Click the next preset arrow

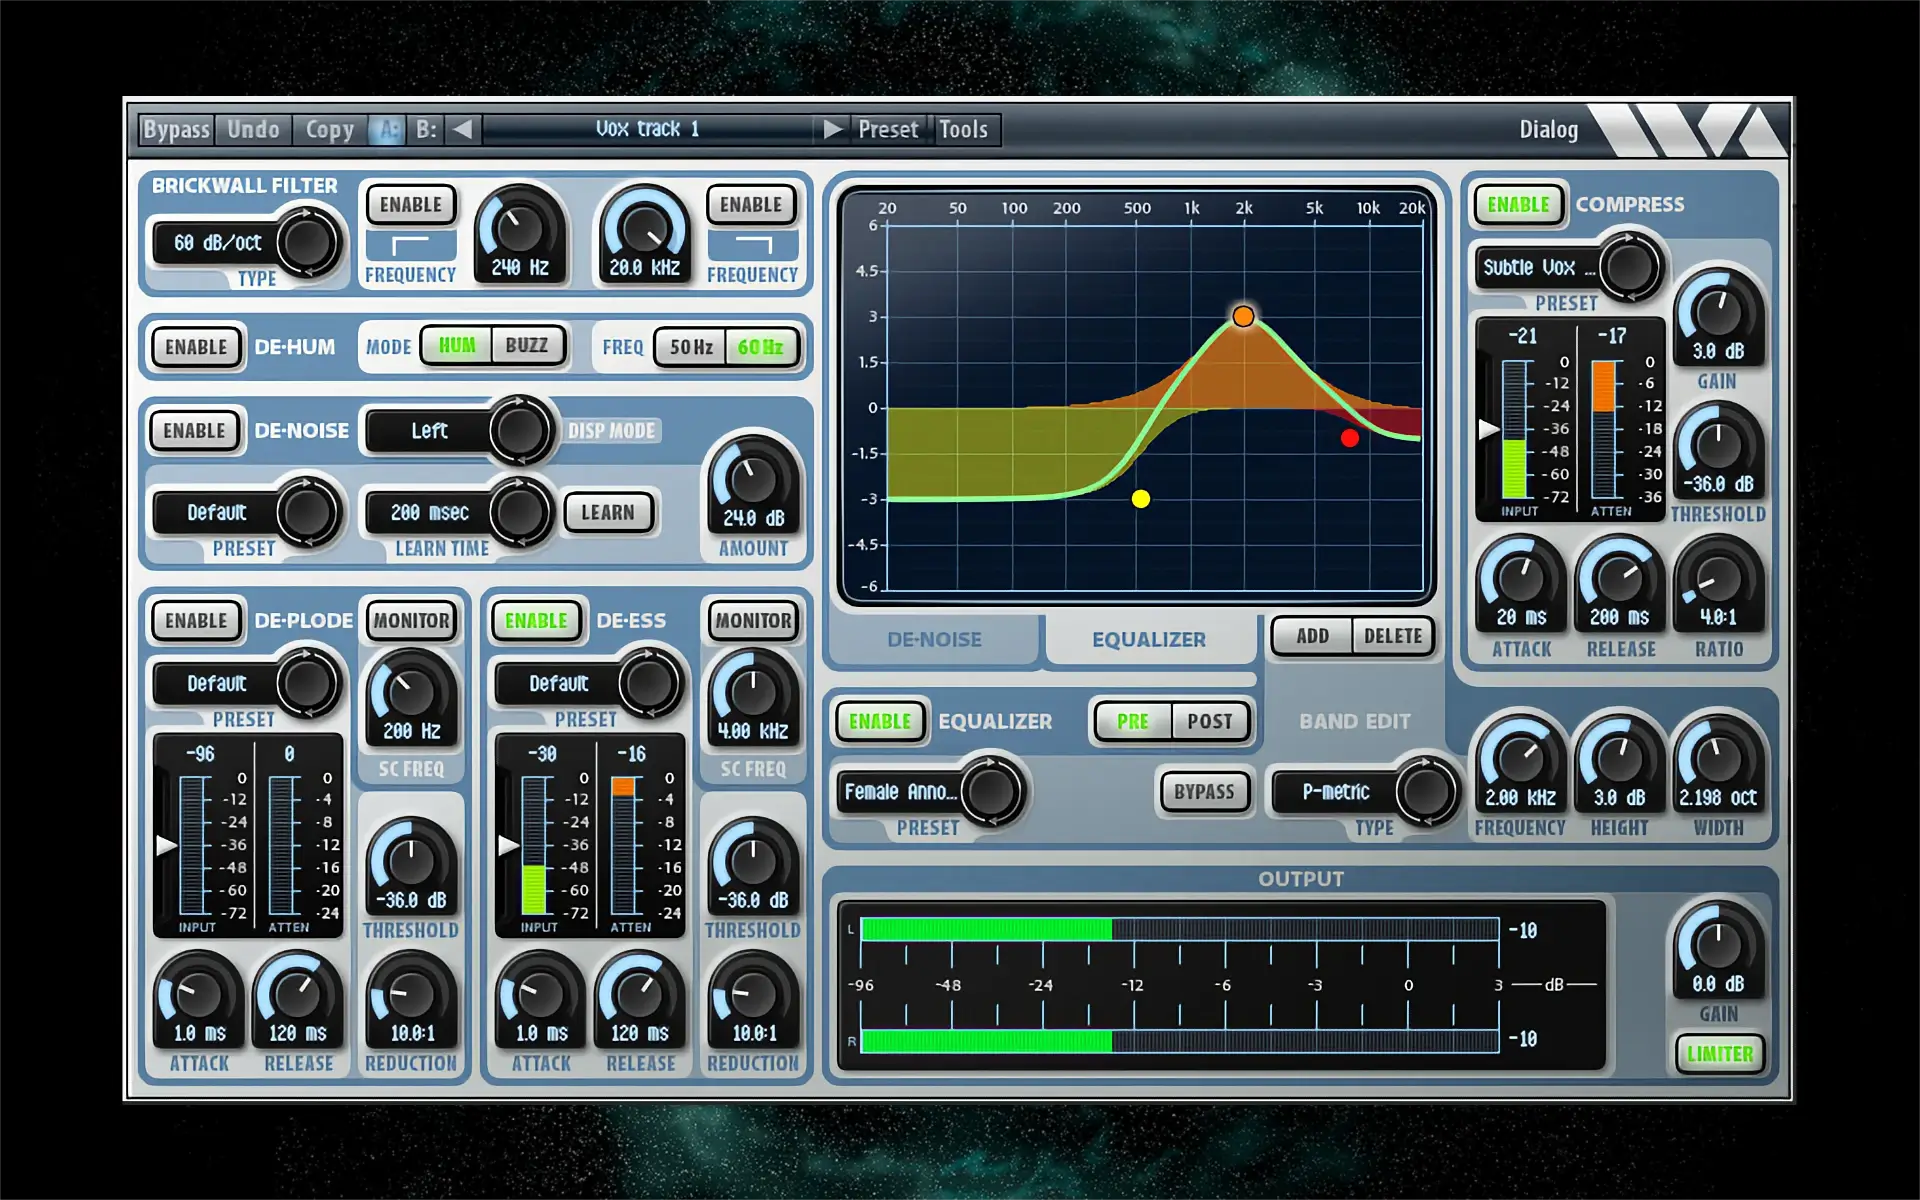coord(832,129)
